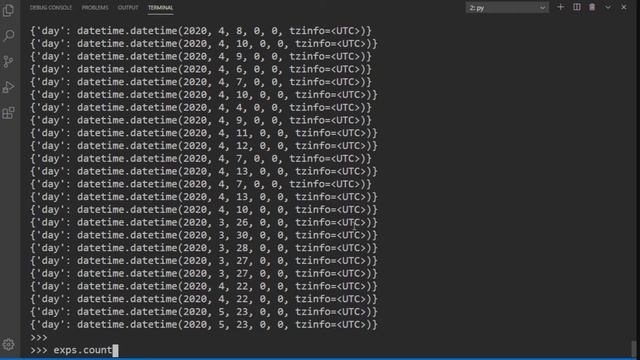Switch to the Debug Console tab
The height and width of the screenshot is (360, 640).
pyautogui.click(x=51, y=7)
